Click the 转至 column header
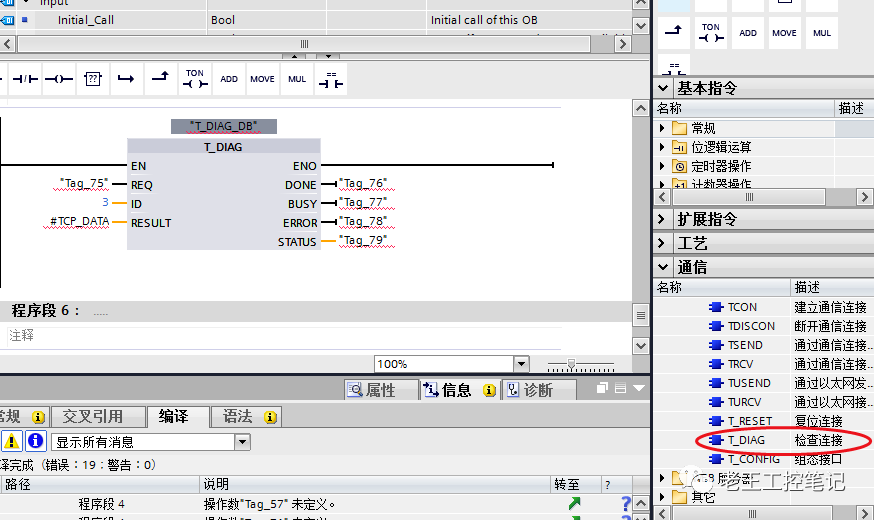 (x=576, y=484)
